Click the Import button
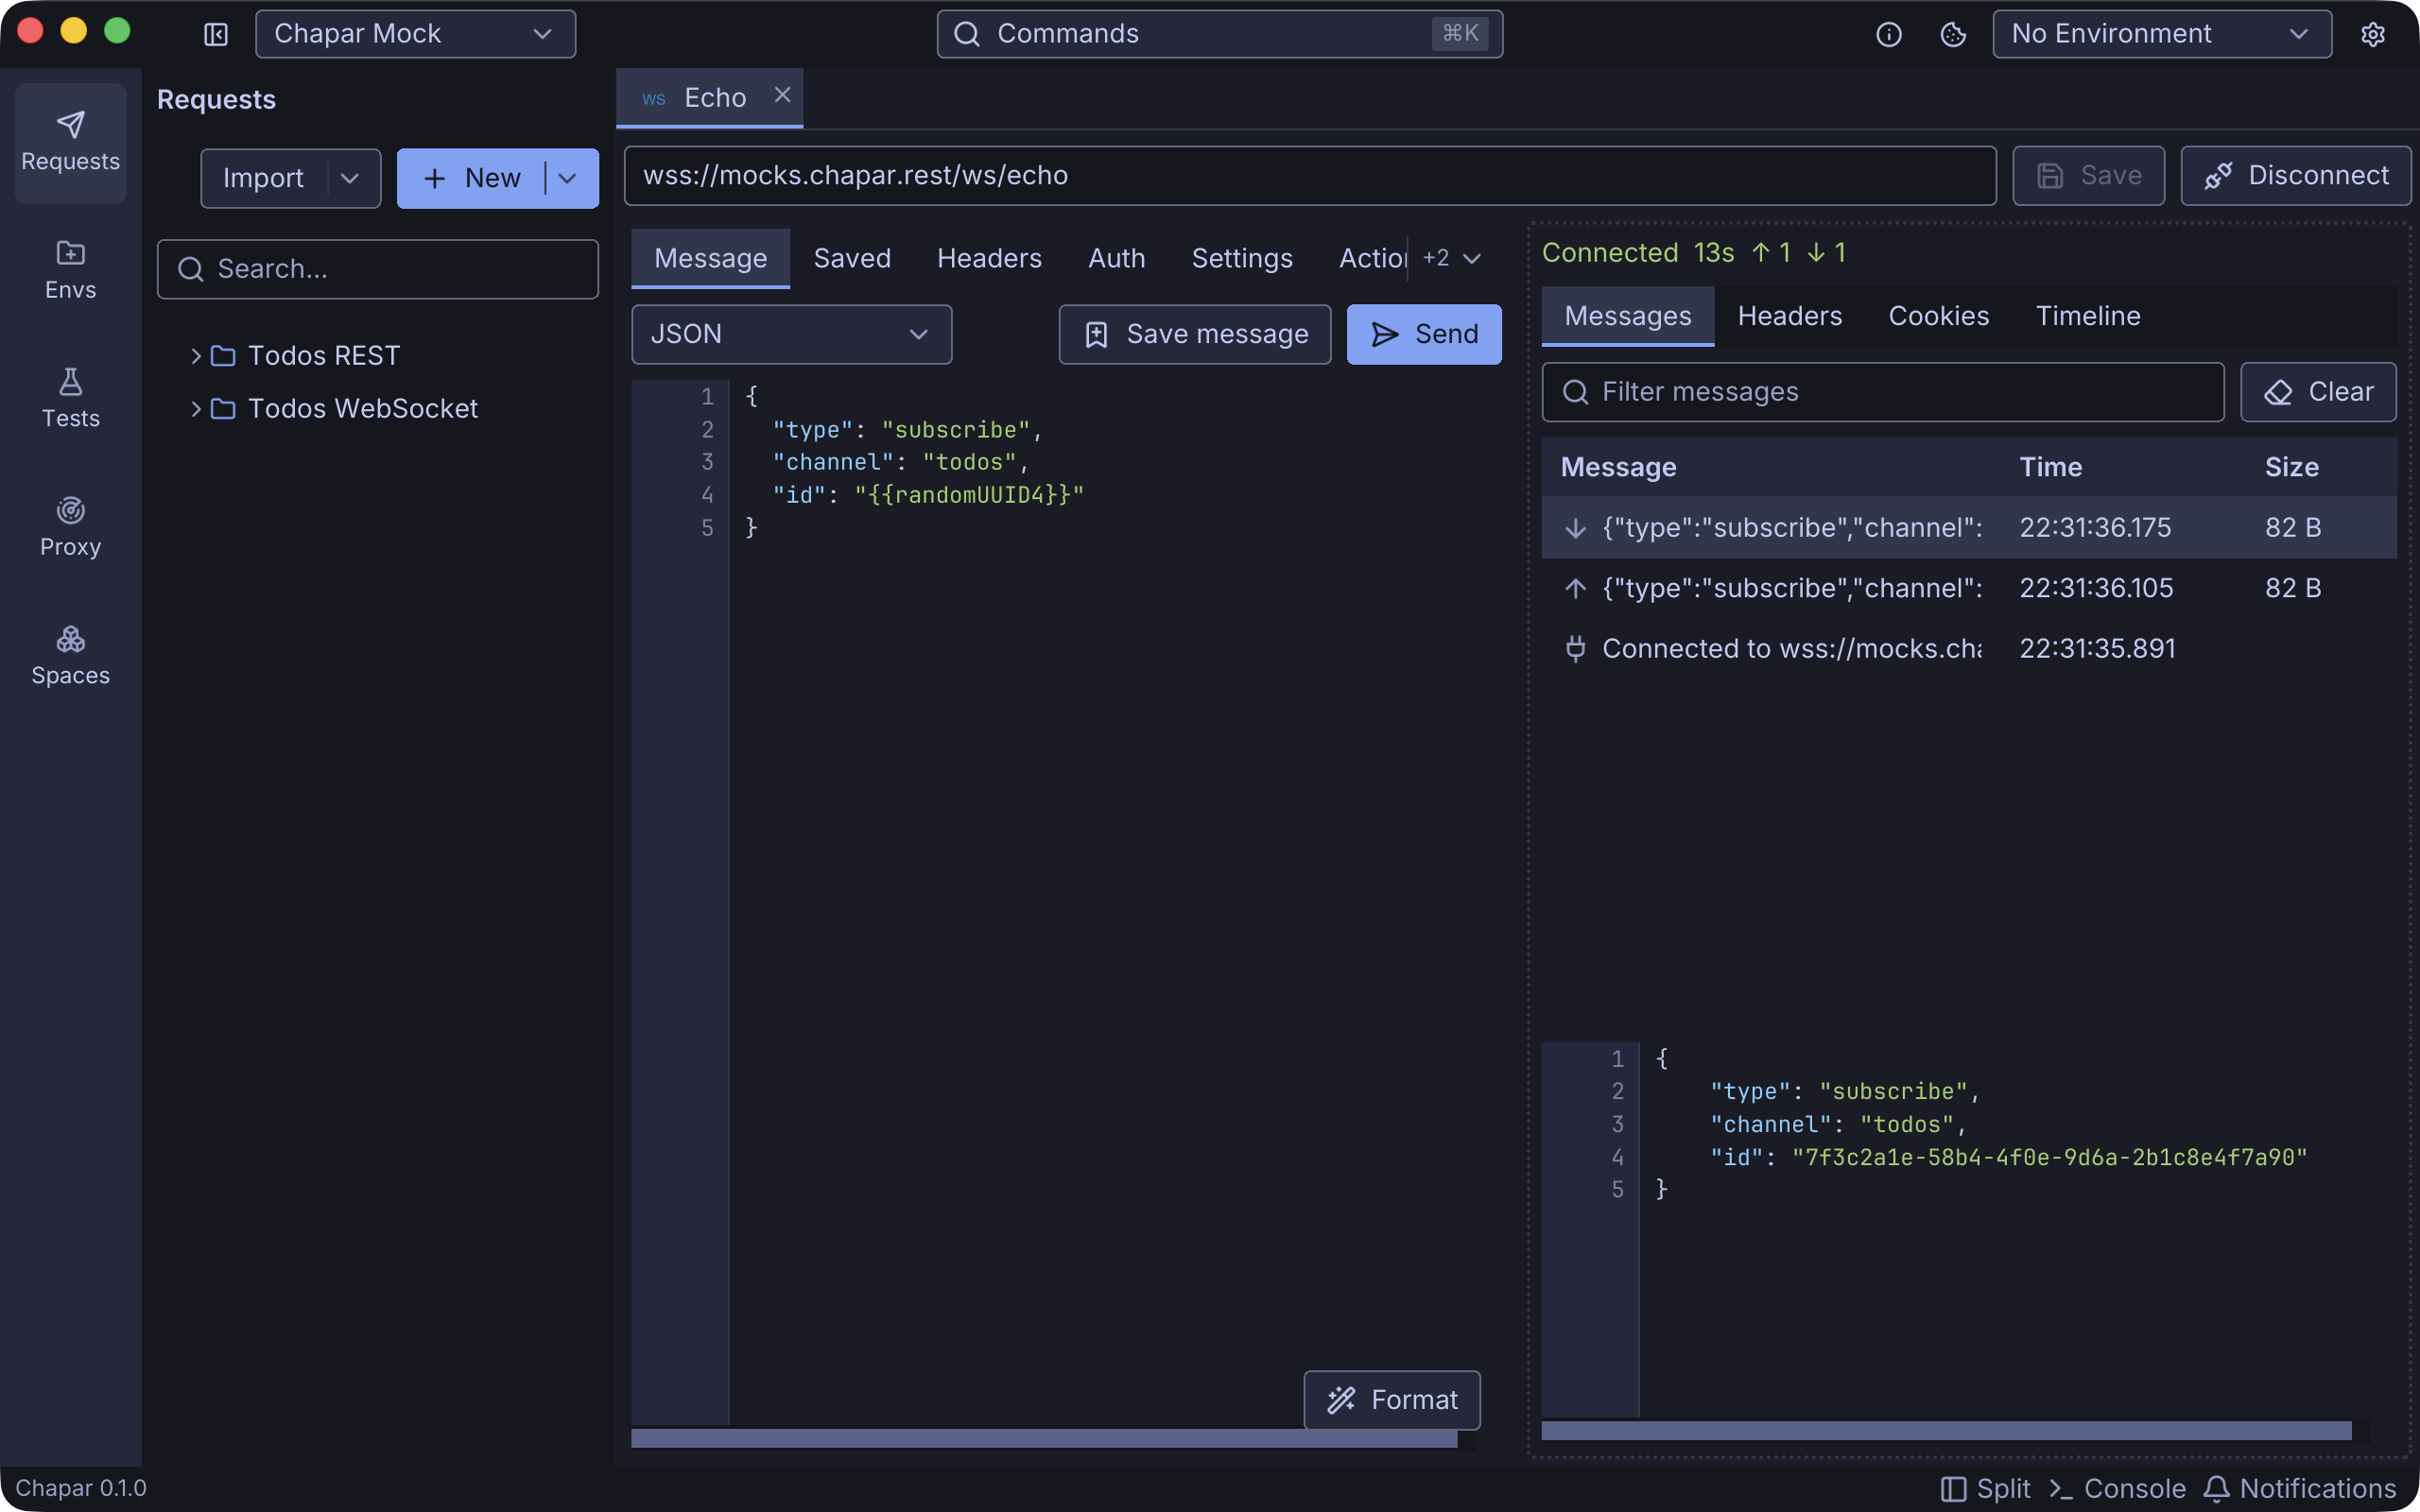The height and width of the screenshot is (1512, 2420). (263, 179)
